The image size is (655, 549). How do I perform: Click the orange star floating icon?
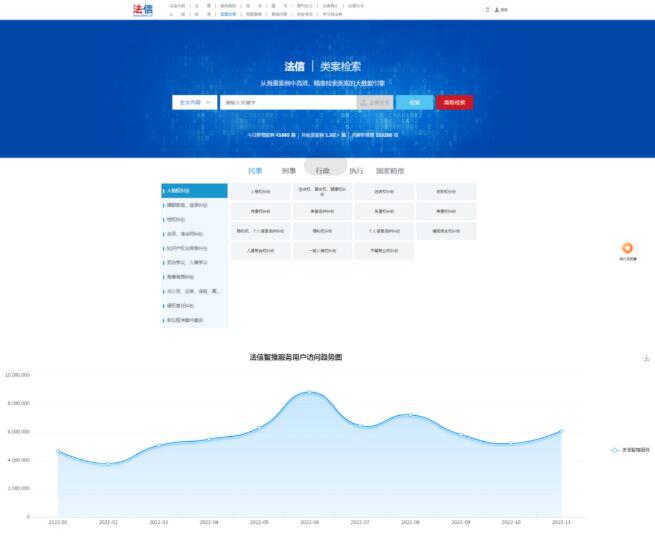click(x=627, y=248)
